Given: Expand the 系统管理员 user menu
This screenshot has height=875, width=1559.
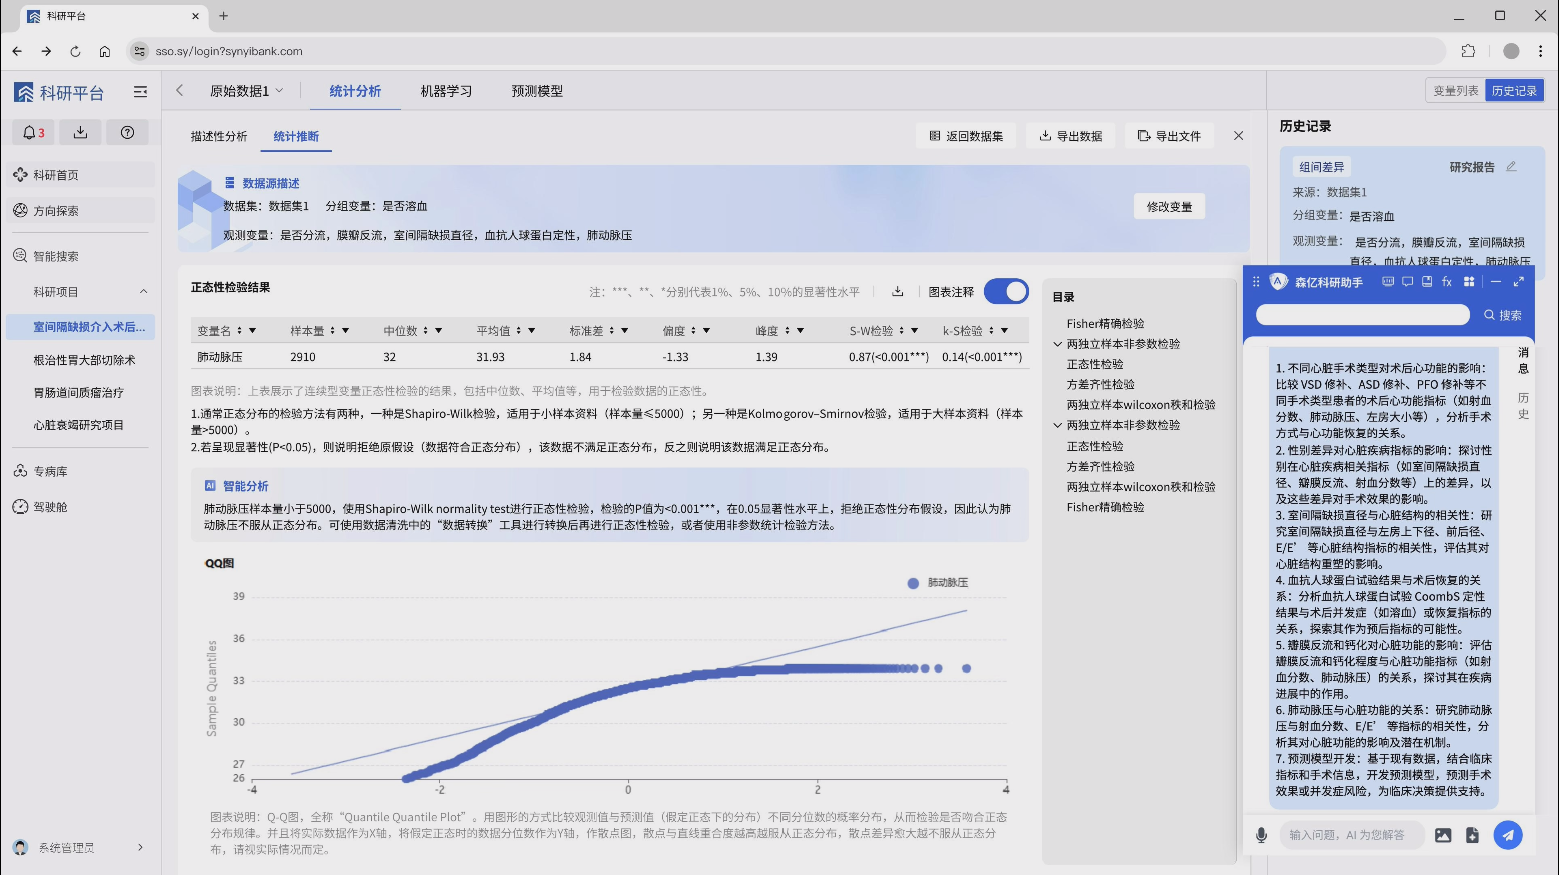Looking at the screenshot, I should (x=140, y=847).
